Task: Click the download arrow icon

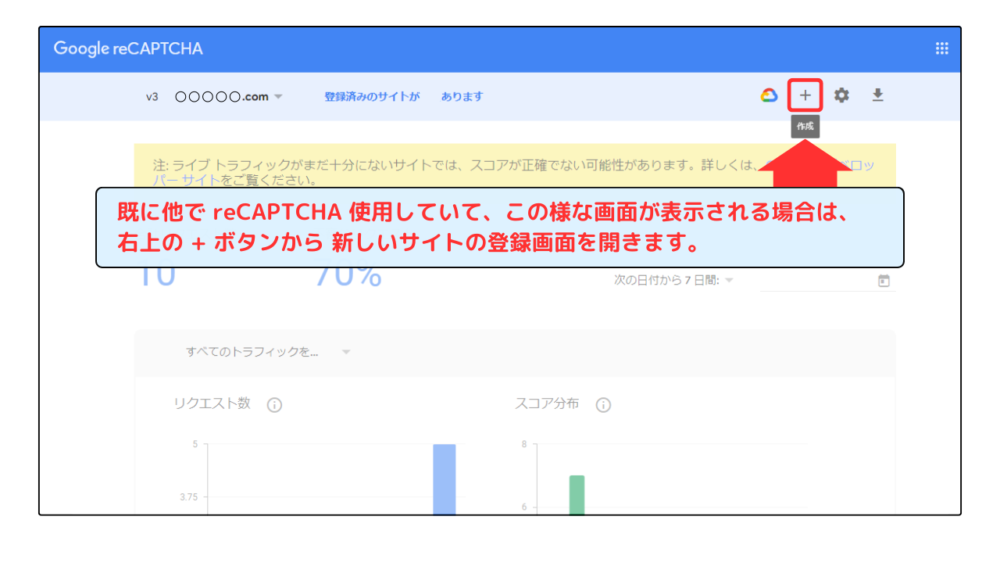Action: click(878, 95)
